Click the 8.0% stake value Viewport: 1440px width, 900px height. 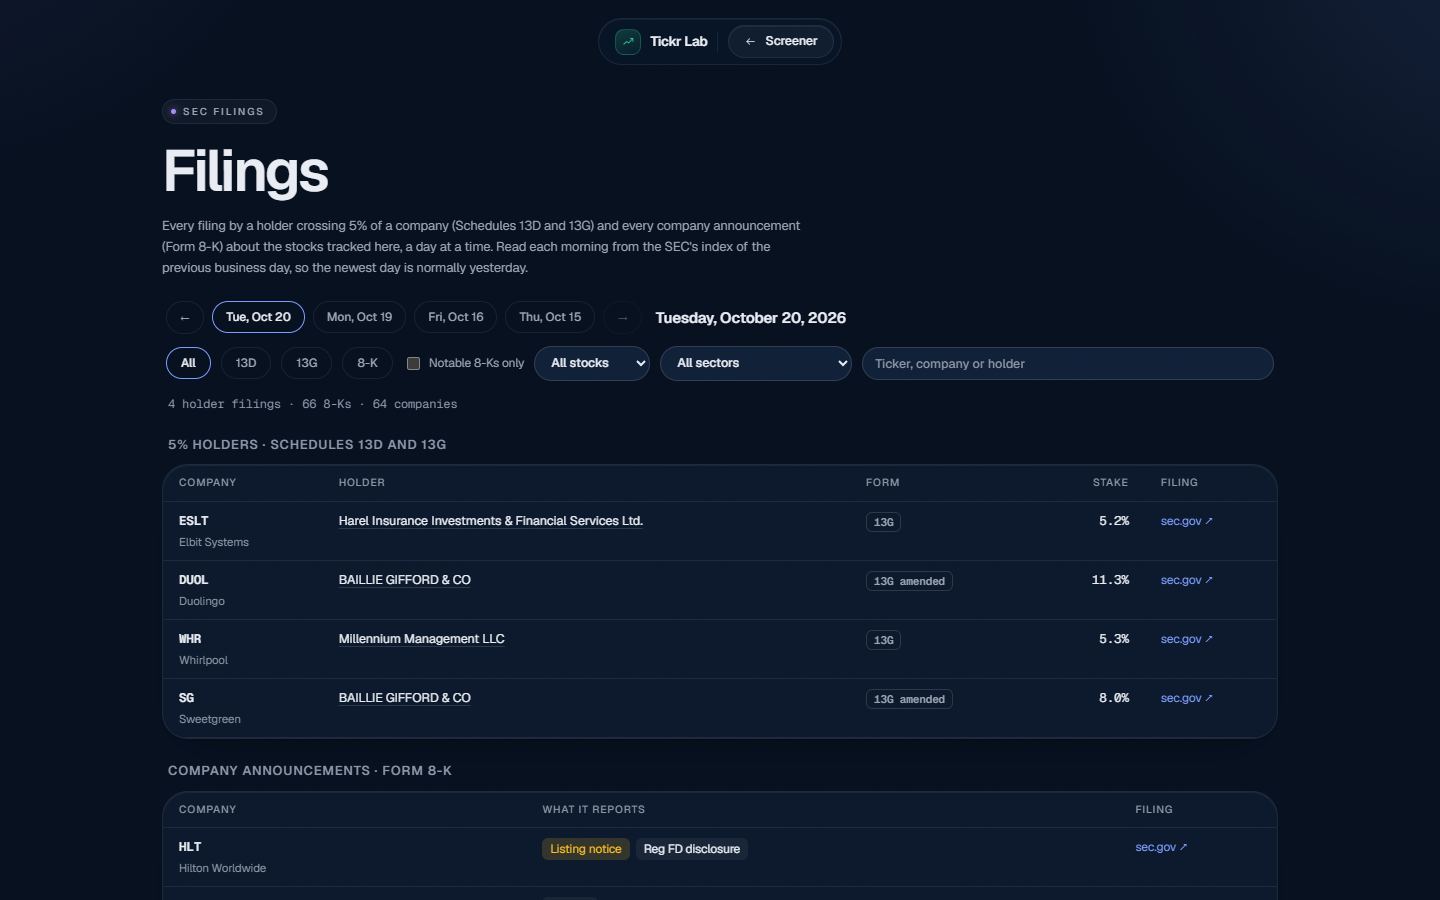(x=1114, y=698)
